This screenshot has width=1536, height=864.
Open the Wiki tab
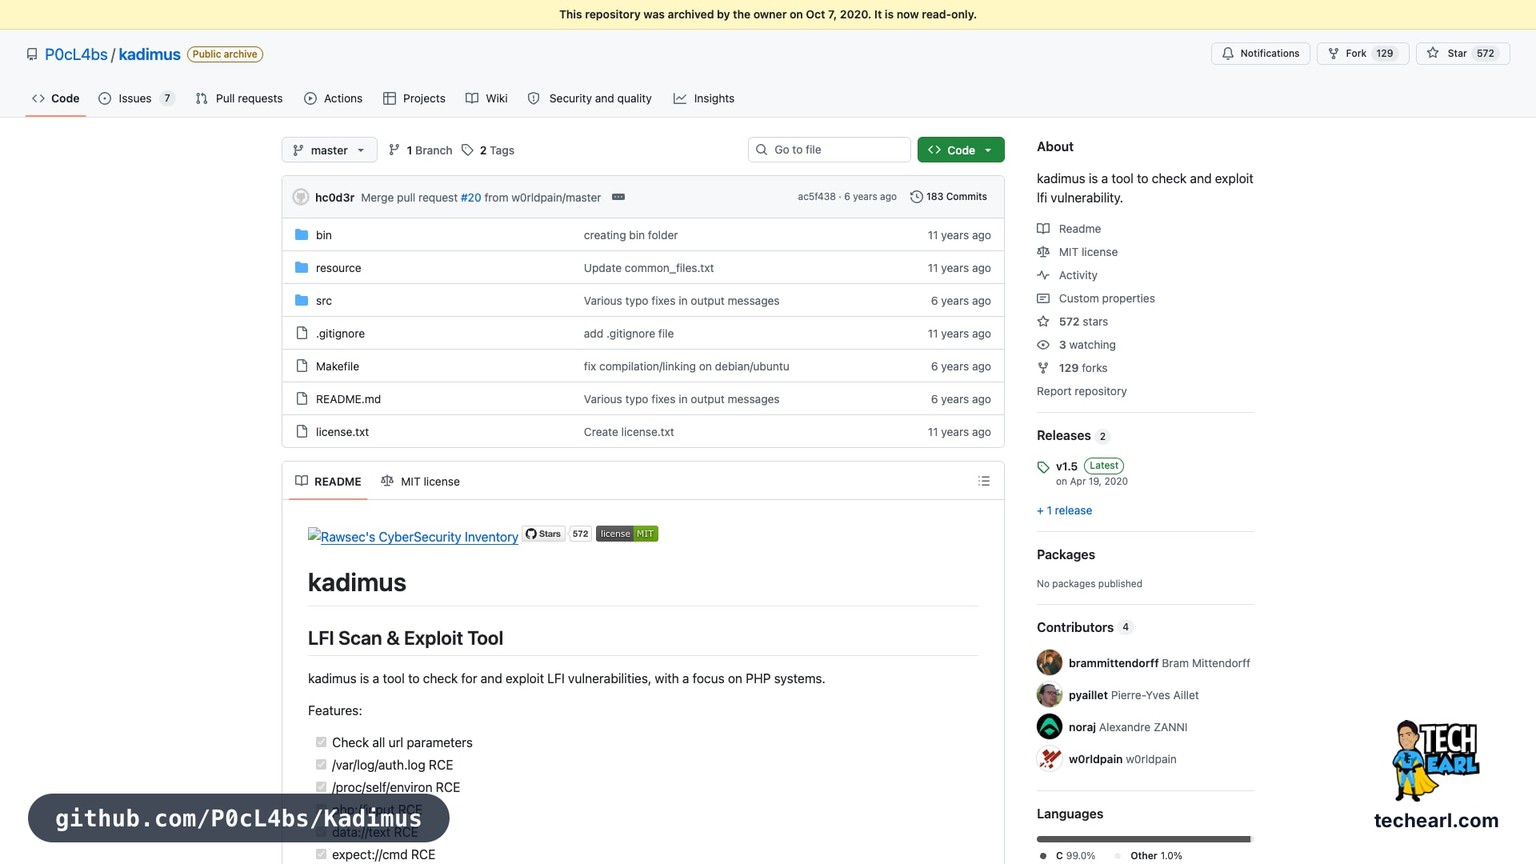tap(486, 98)
